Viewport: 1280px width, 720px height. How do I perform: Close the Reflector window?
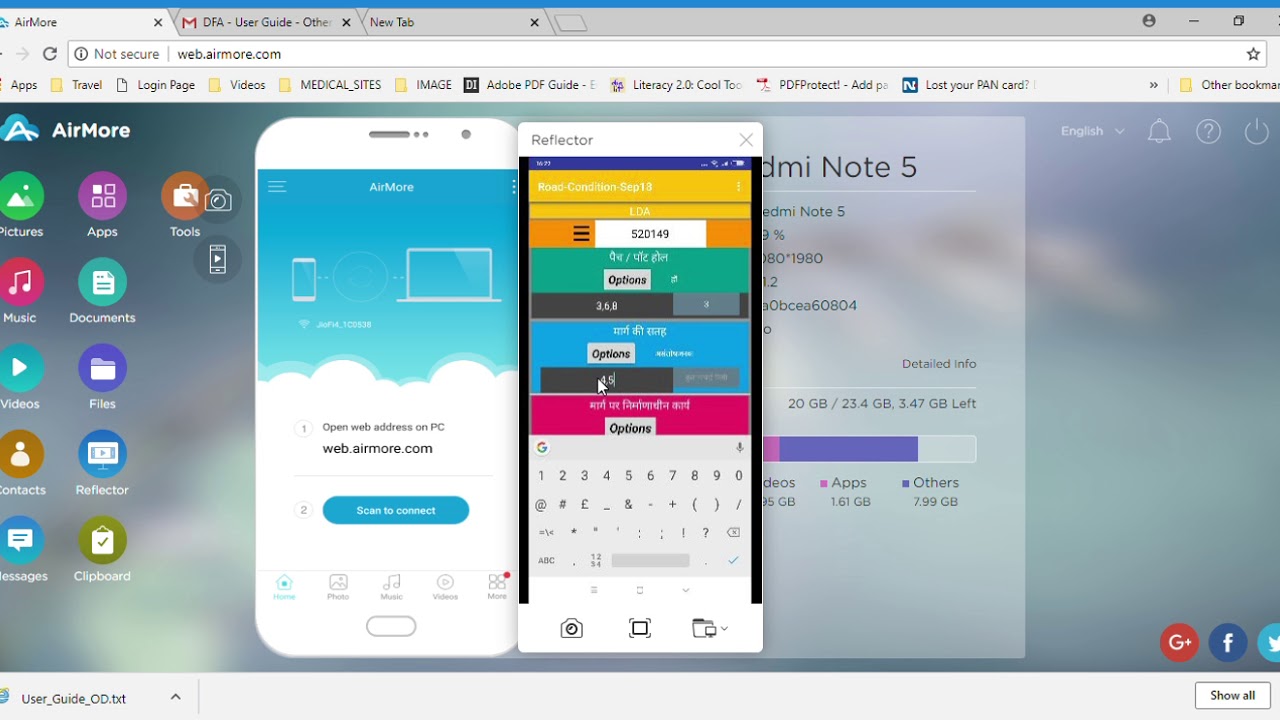click(746, 140)
